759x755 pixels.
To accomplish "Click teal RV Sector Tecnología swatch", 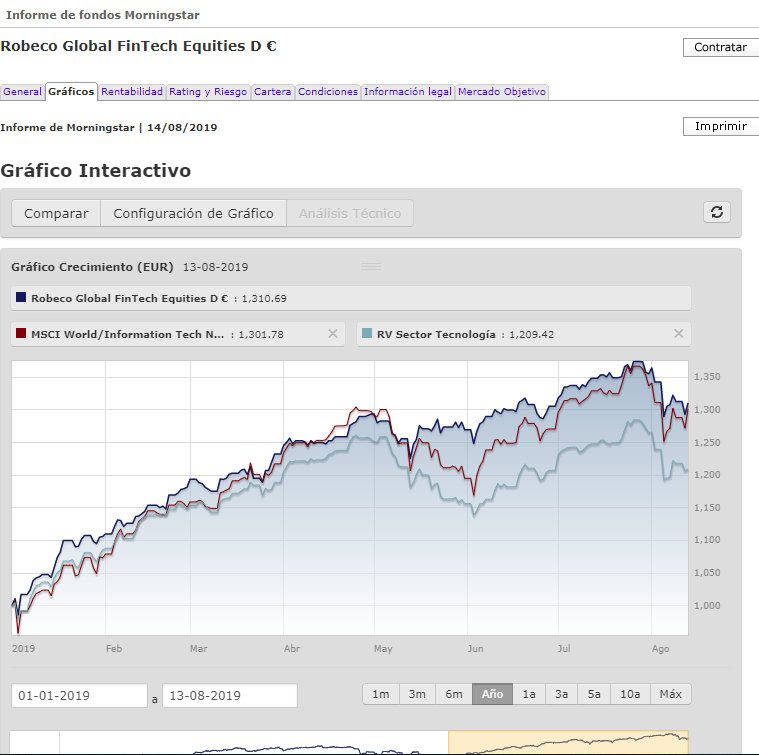I will 367,333.
